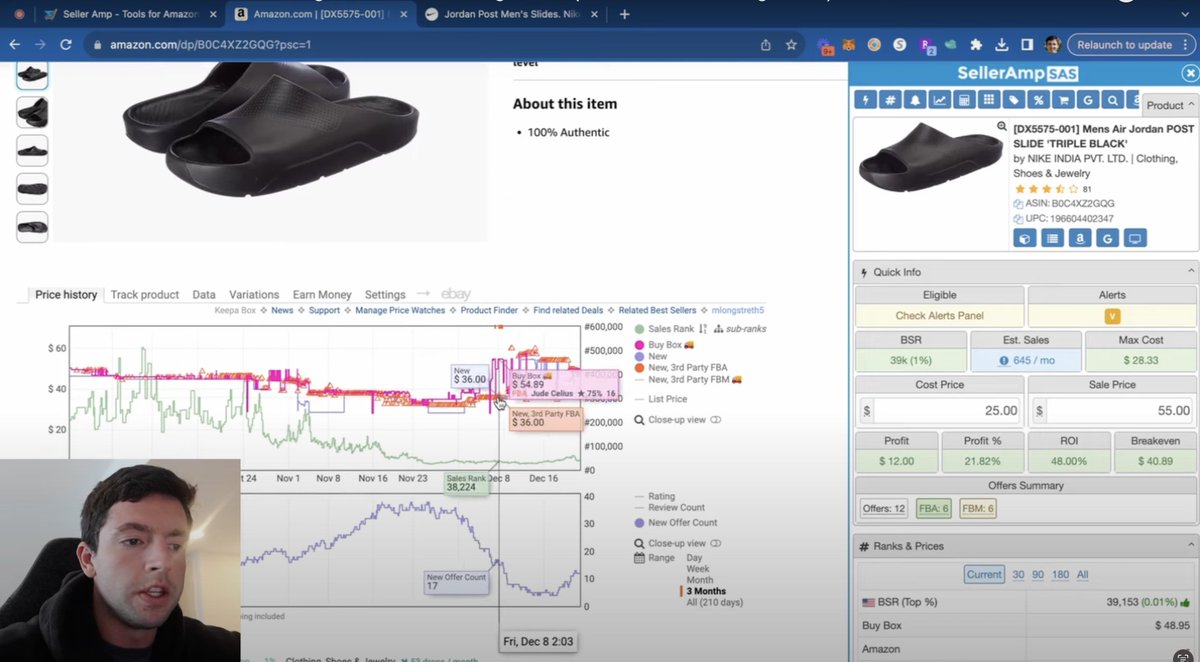This screenshot has width=1200, height=662.
Task: Bookmark this page with the star icon
Action: pos(791,45)
